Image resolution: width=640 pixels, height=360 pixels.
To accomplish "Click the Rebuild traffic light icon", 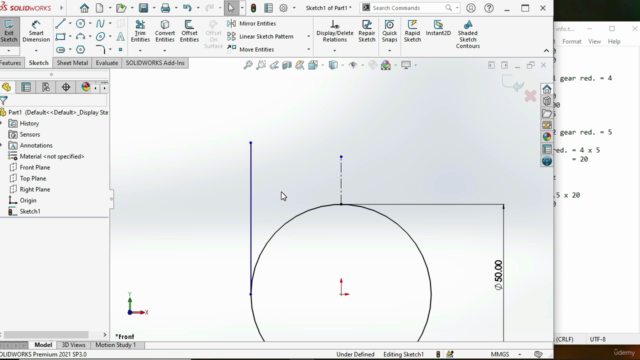I will [253, 8].
